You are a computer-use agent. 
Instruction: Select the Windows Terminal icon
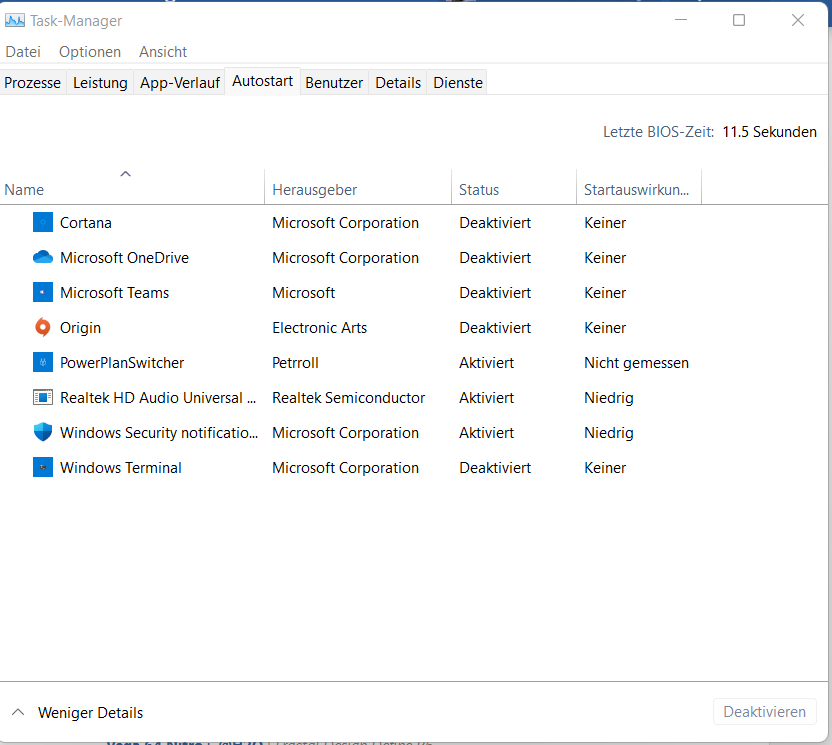tap(42, 467)
